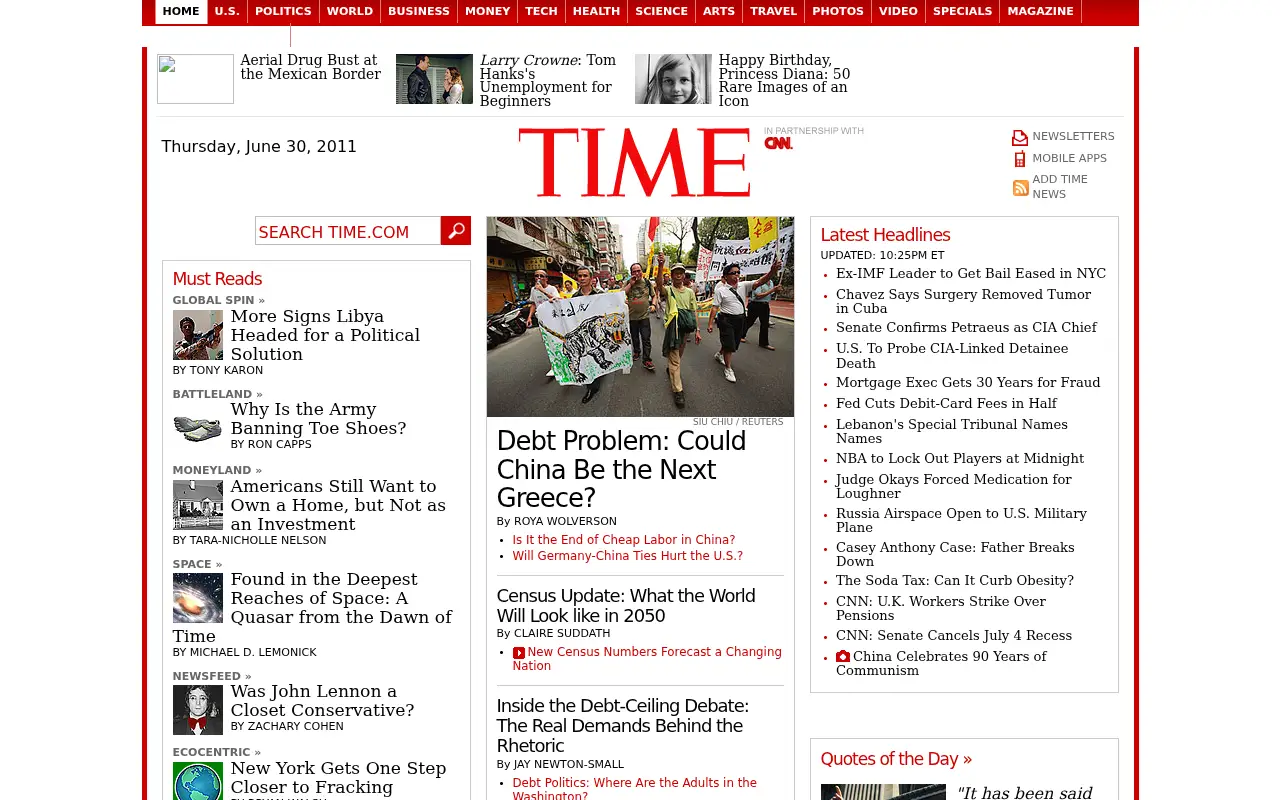Open the Aerial Drug Bust thumbnail
Image resolution: width=1280 pixels, height=800 pixels.
coord(195,79)
